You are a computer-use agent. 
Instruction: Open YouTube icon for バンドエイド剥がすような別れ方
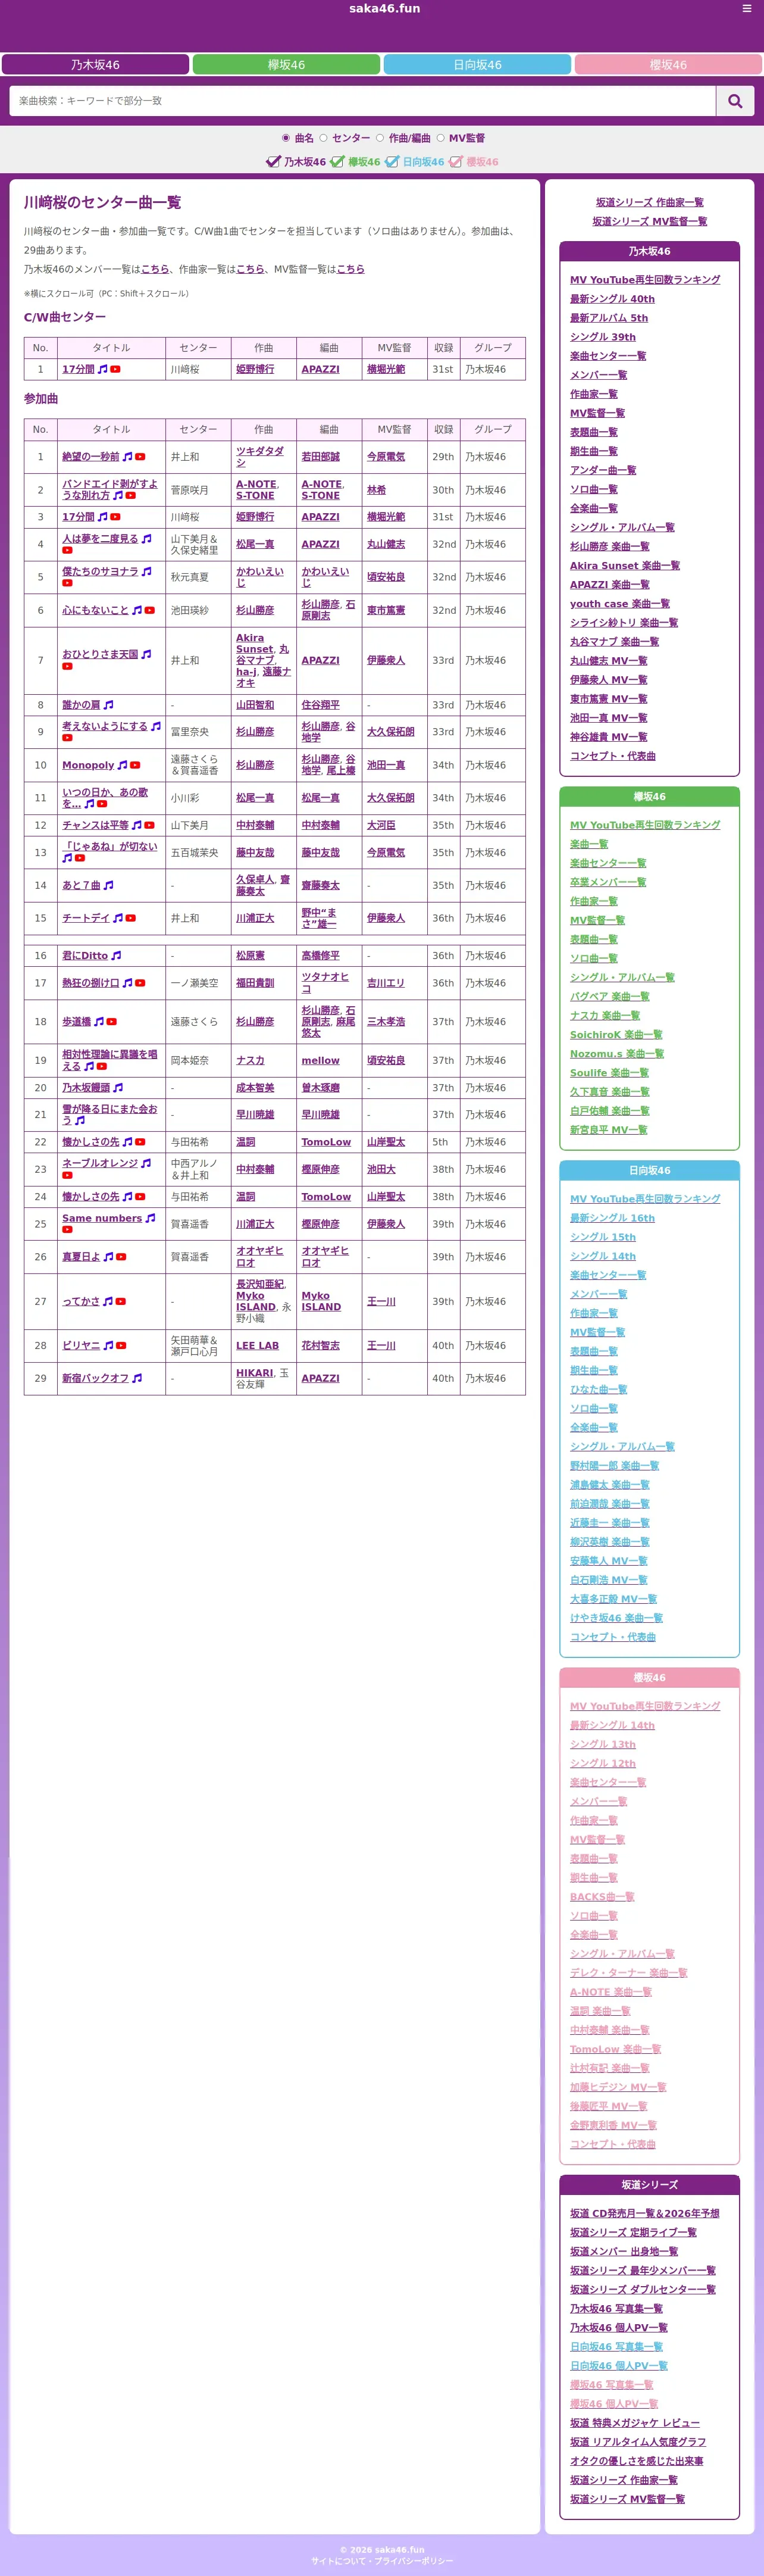130,496
